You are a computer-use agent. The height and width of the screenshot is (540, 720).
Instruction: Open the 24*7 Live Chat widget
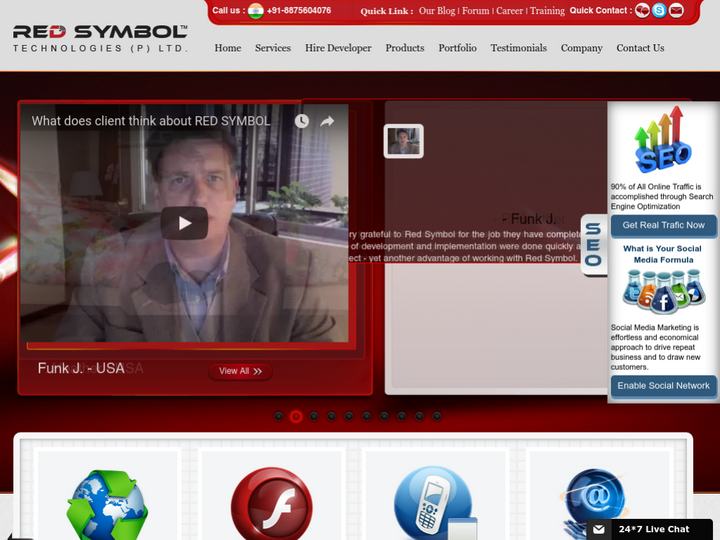click(x=652, y=529)
